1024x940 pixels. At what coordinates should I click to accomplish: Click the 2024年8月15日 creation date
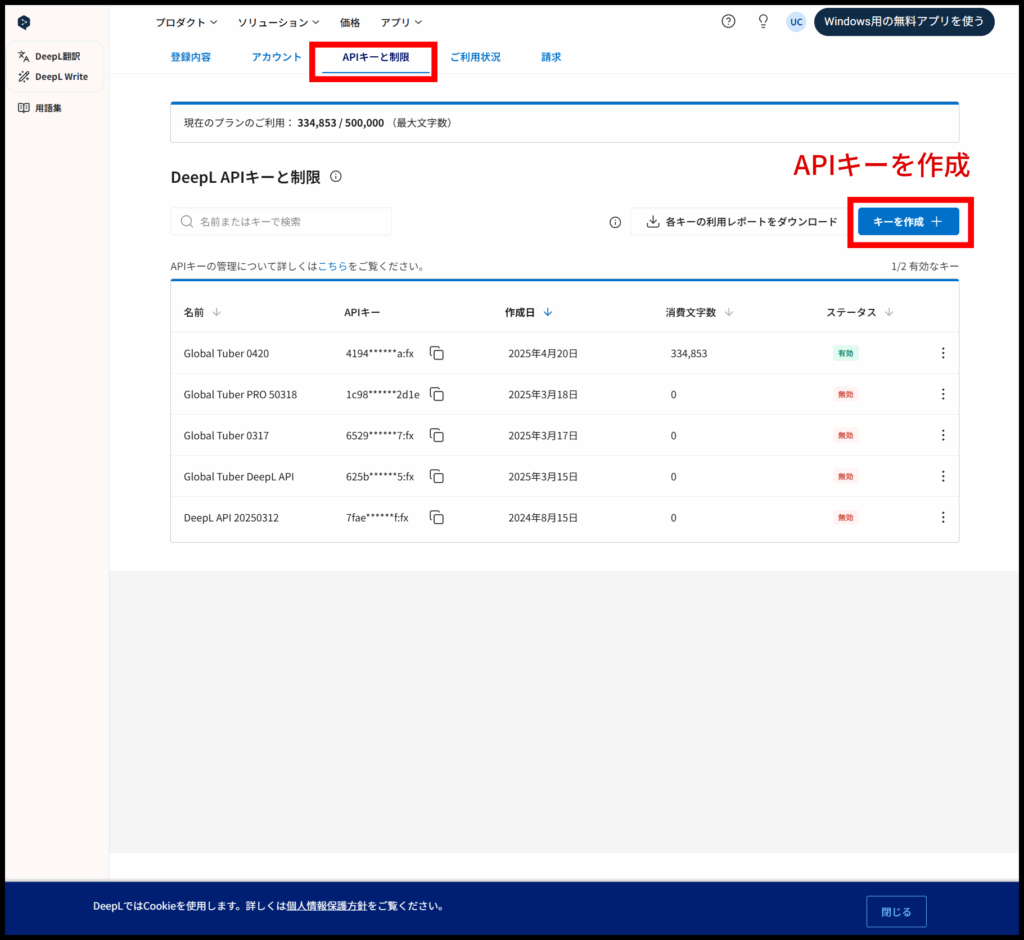point(543,518)
